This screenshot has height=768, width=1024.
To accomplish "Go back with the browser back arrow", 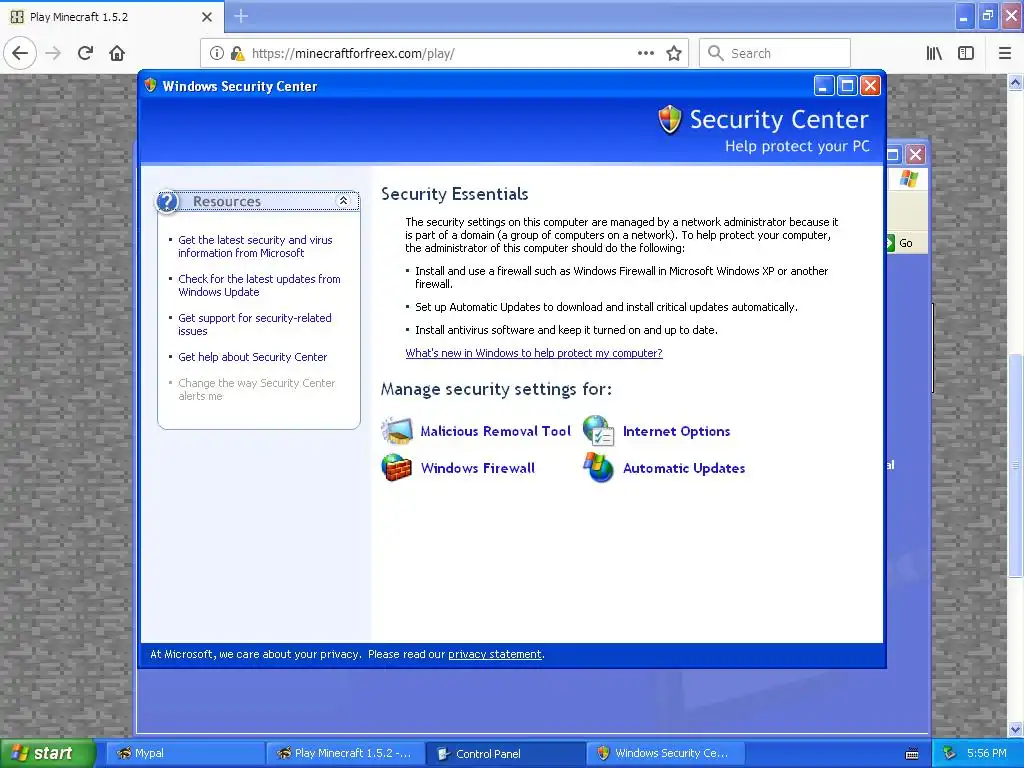I will [20, 53].
